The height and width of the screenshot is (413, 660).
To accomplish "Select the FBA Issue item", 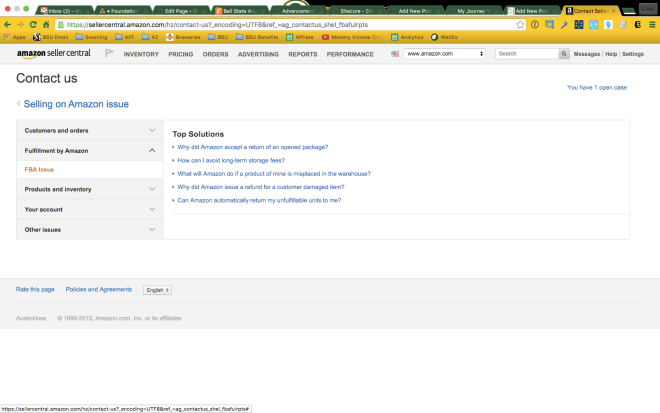I will (40, 169).
